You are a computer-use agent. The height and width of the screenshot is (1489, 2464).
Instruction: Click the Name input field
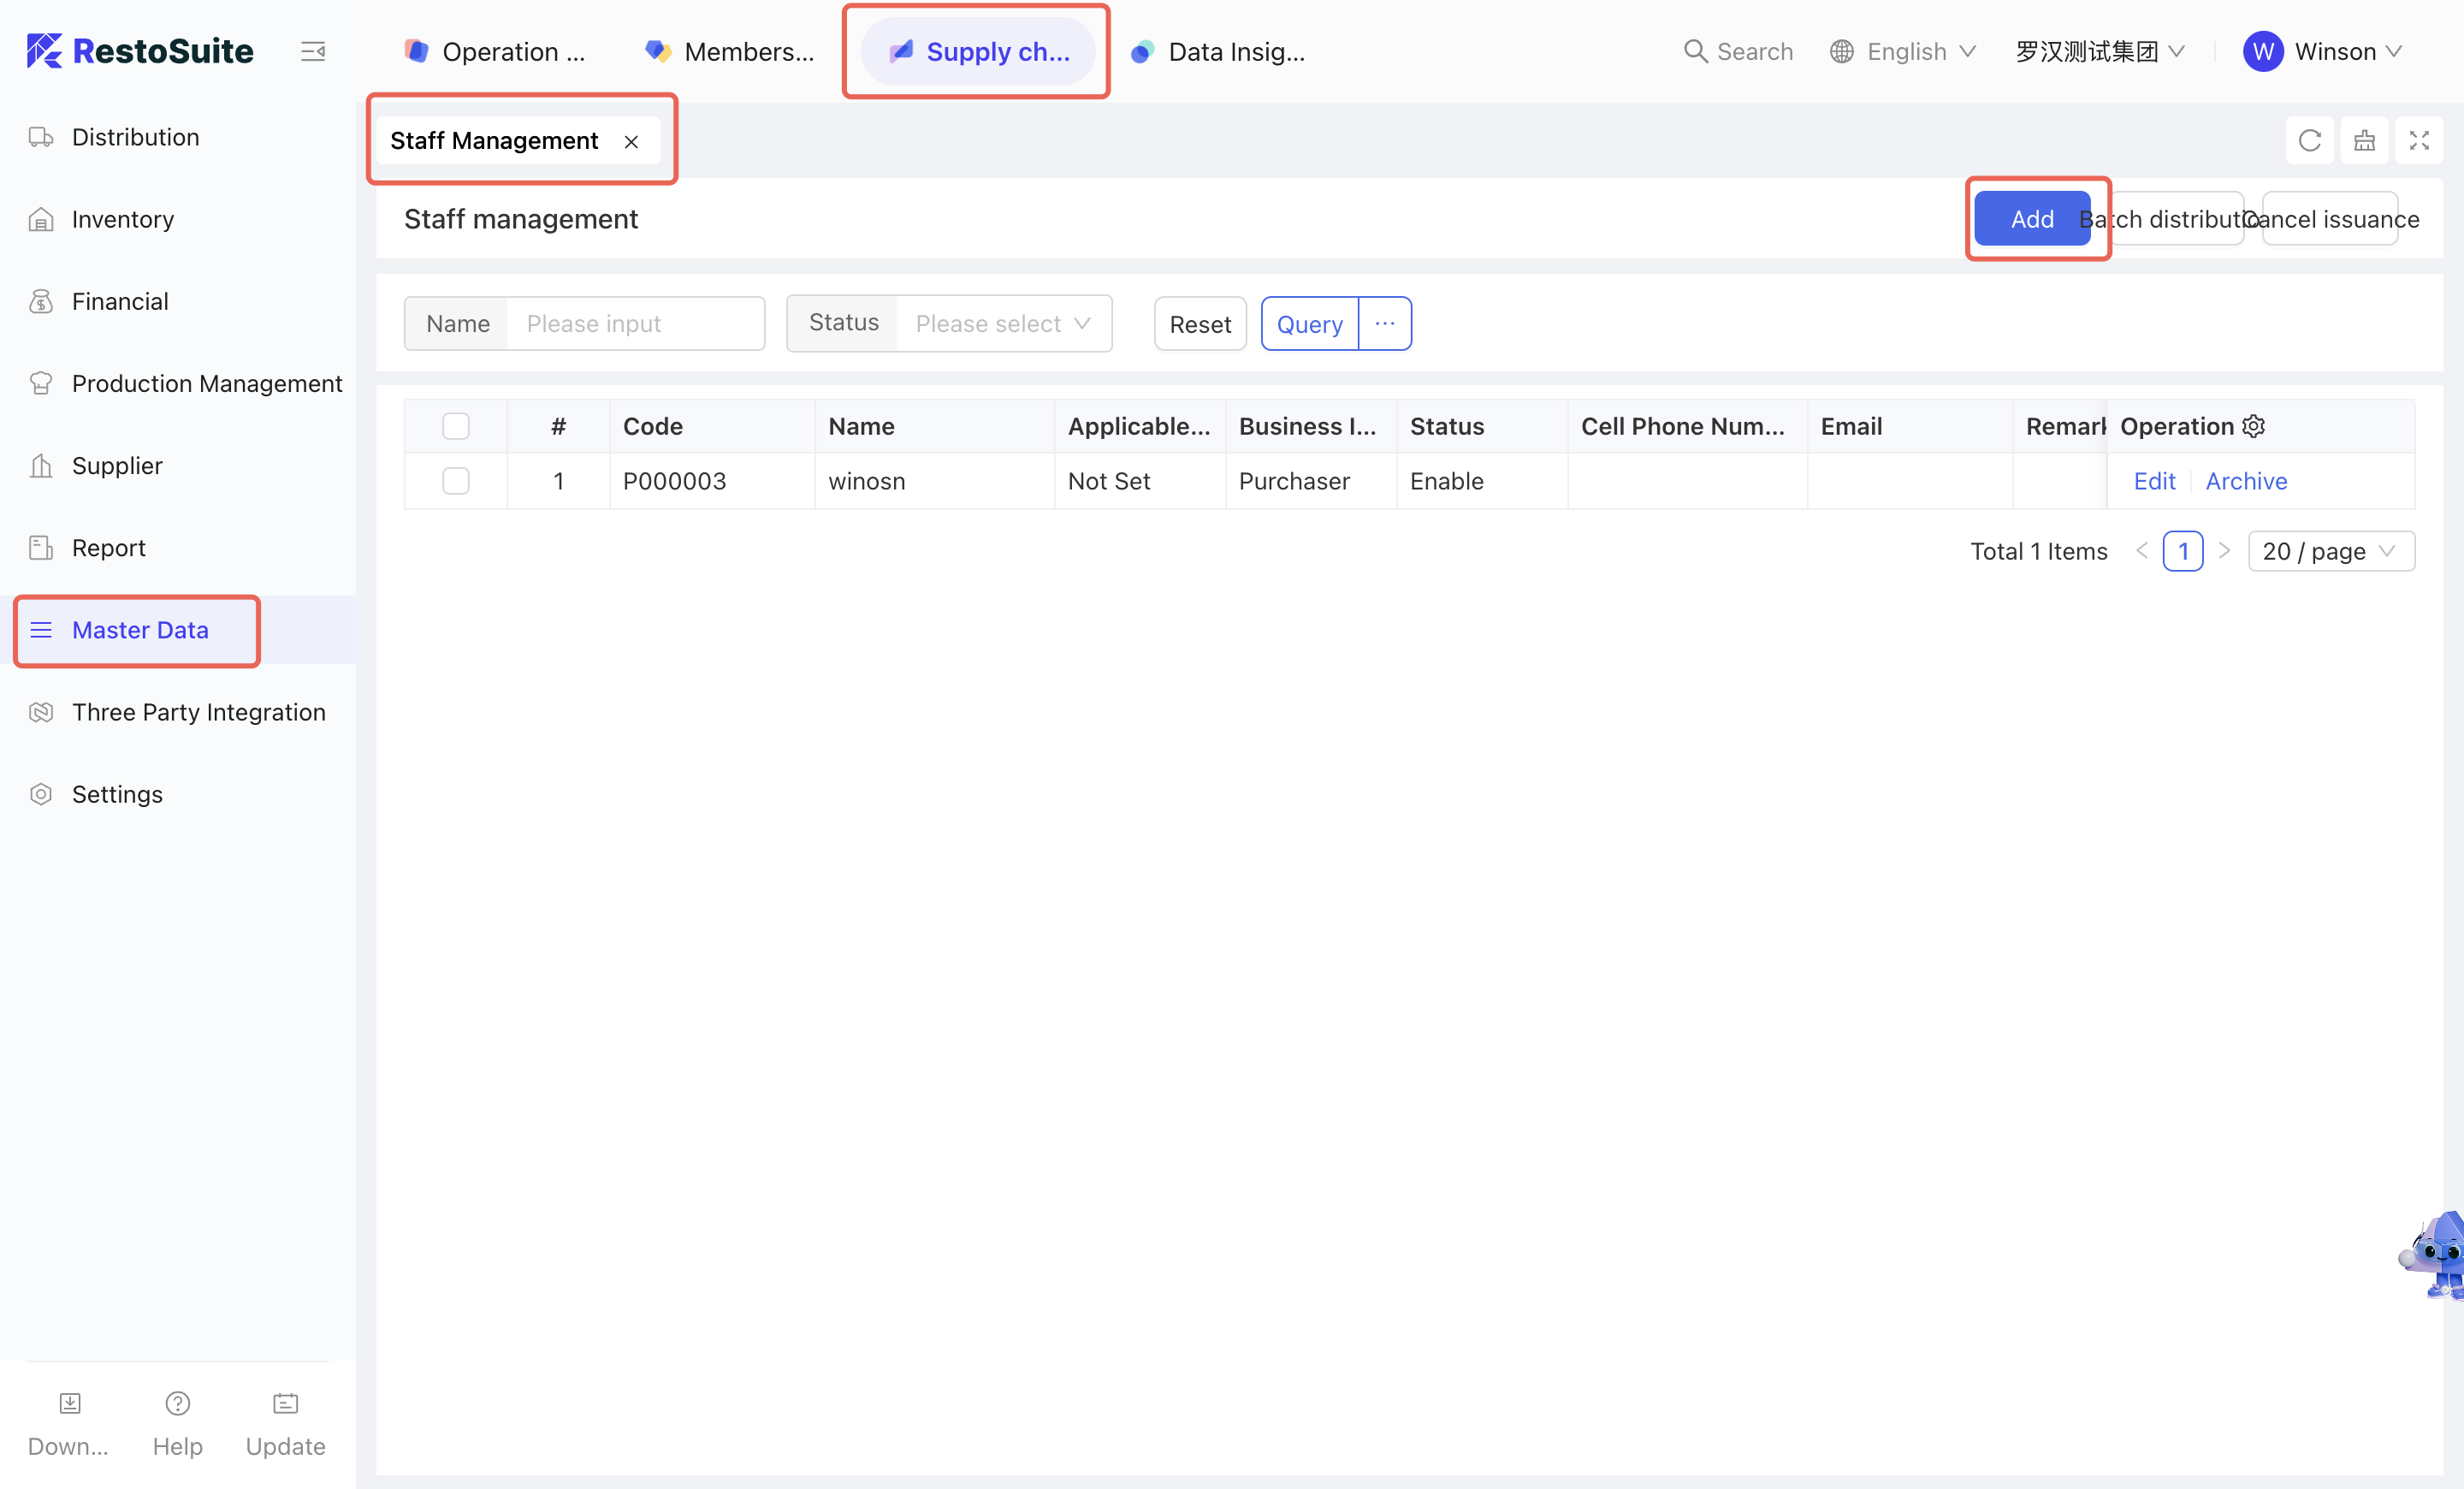635,324
